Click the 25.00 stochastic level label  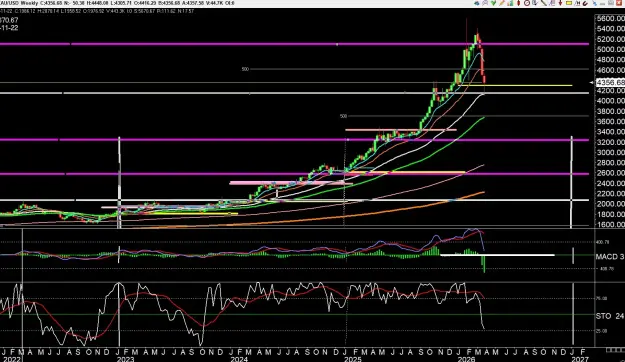[601, 331]
